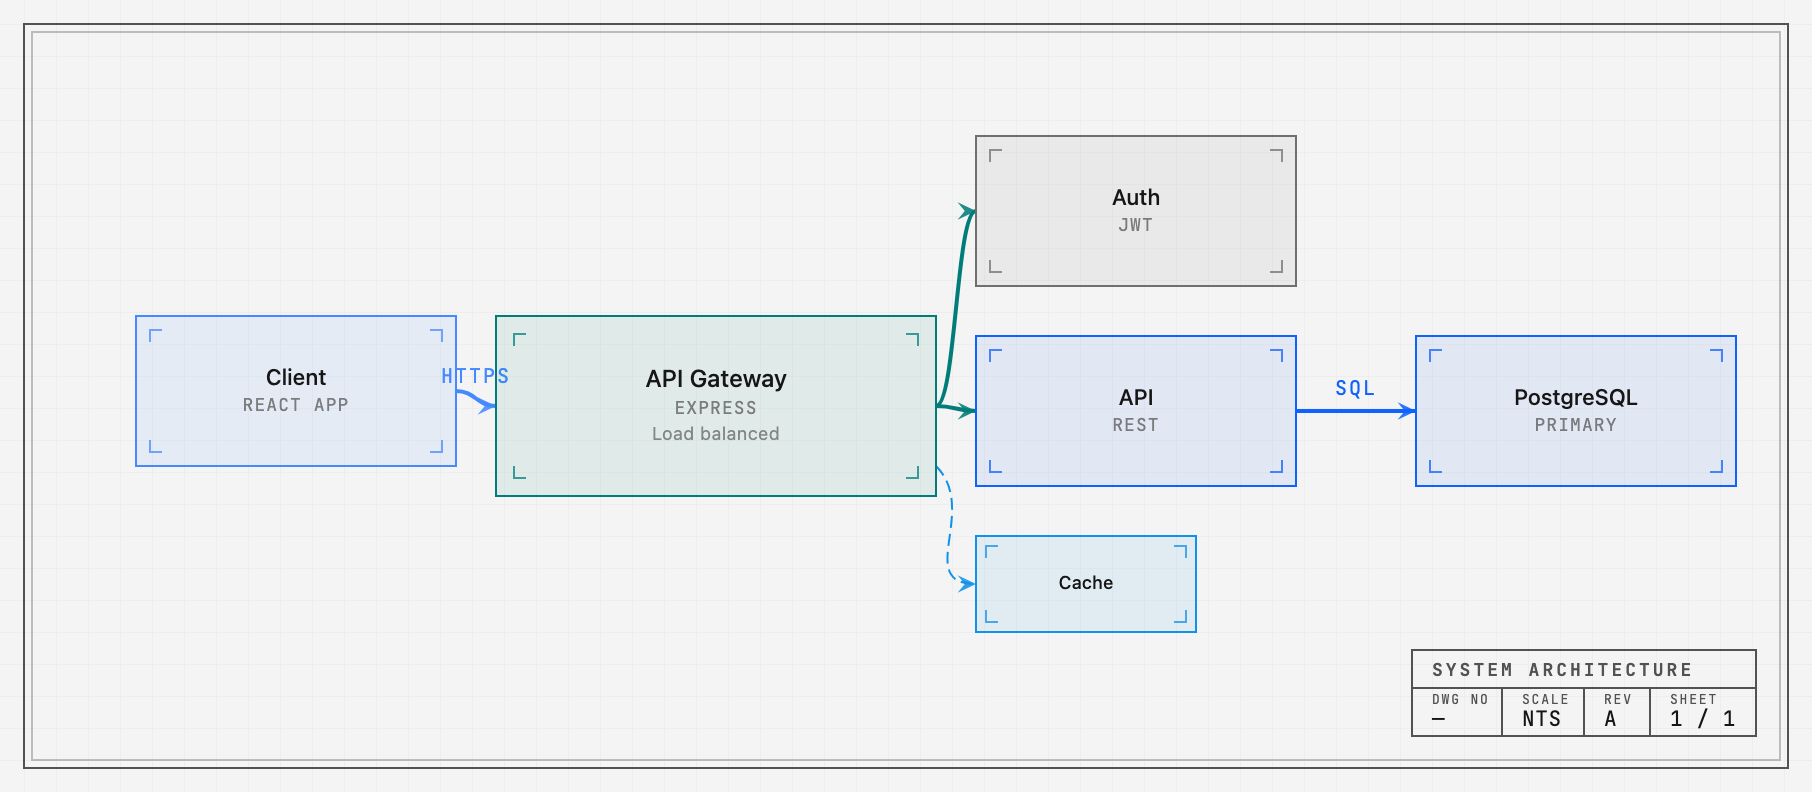Select the arrow from API to PostgreSQL
The height and width of the screenshot is (792, 1812).
click(x=1356, y=411)
